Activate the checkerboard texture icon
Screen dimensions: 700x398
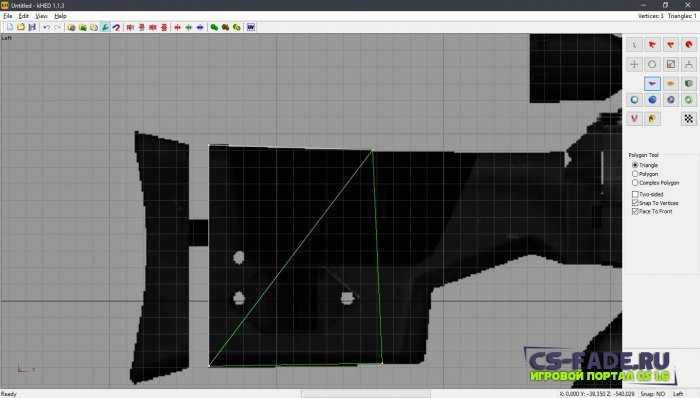[x=689, y=119]
